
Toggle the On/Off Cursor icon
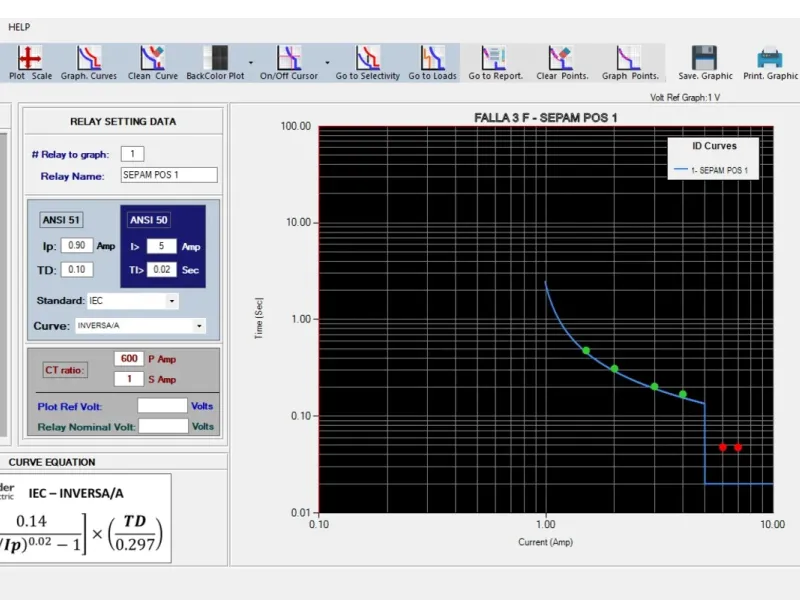(289, 58)
